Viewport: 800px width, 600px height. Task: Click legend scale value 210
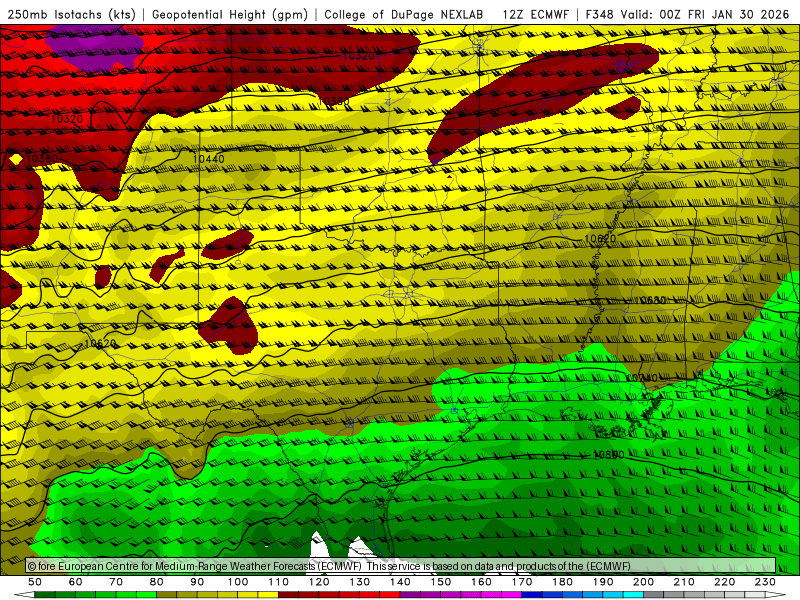coord(684,582)
